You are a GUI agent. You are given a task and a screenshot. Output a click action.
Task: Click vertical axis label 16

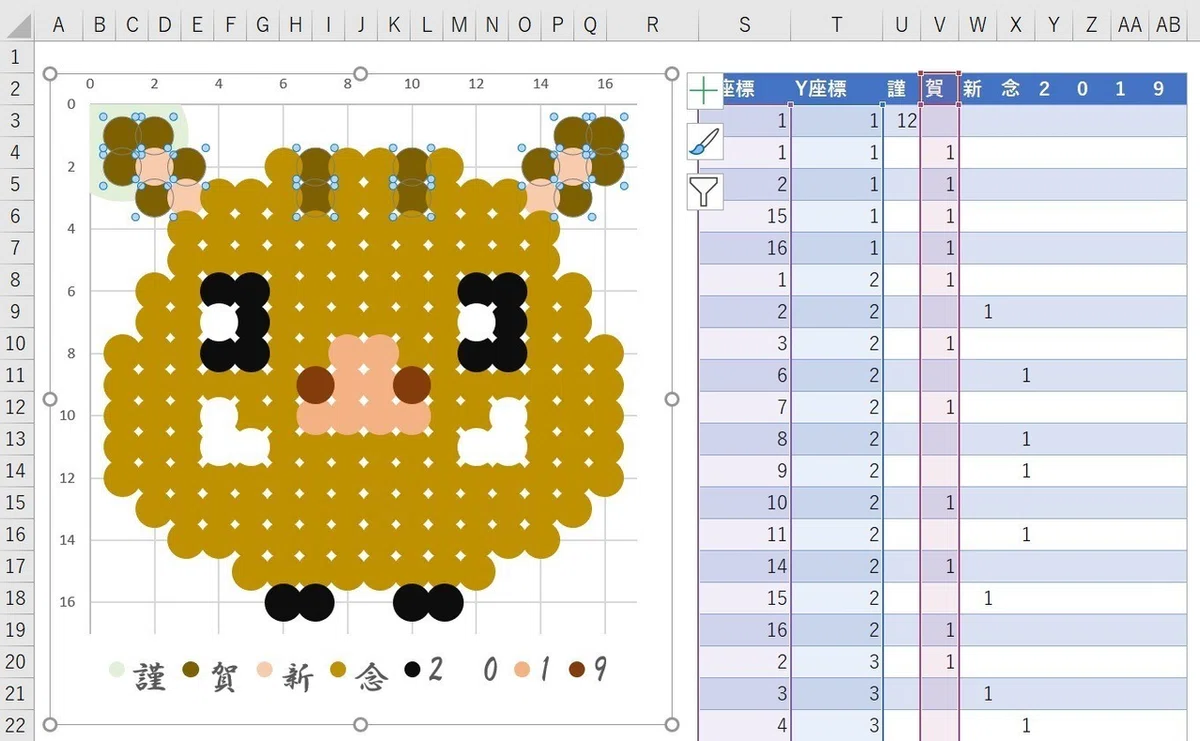coord(69,602)
